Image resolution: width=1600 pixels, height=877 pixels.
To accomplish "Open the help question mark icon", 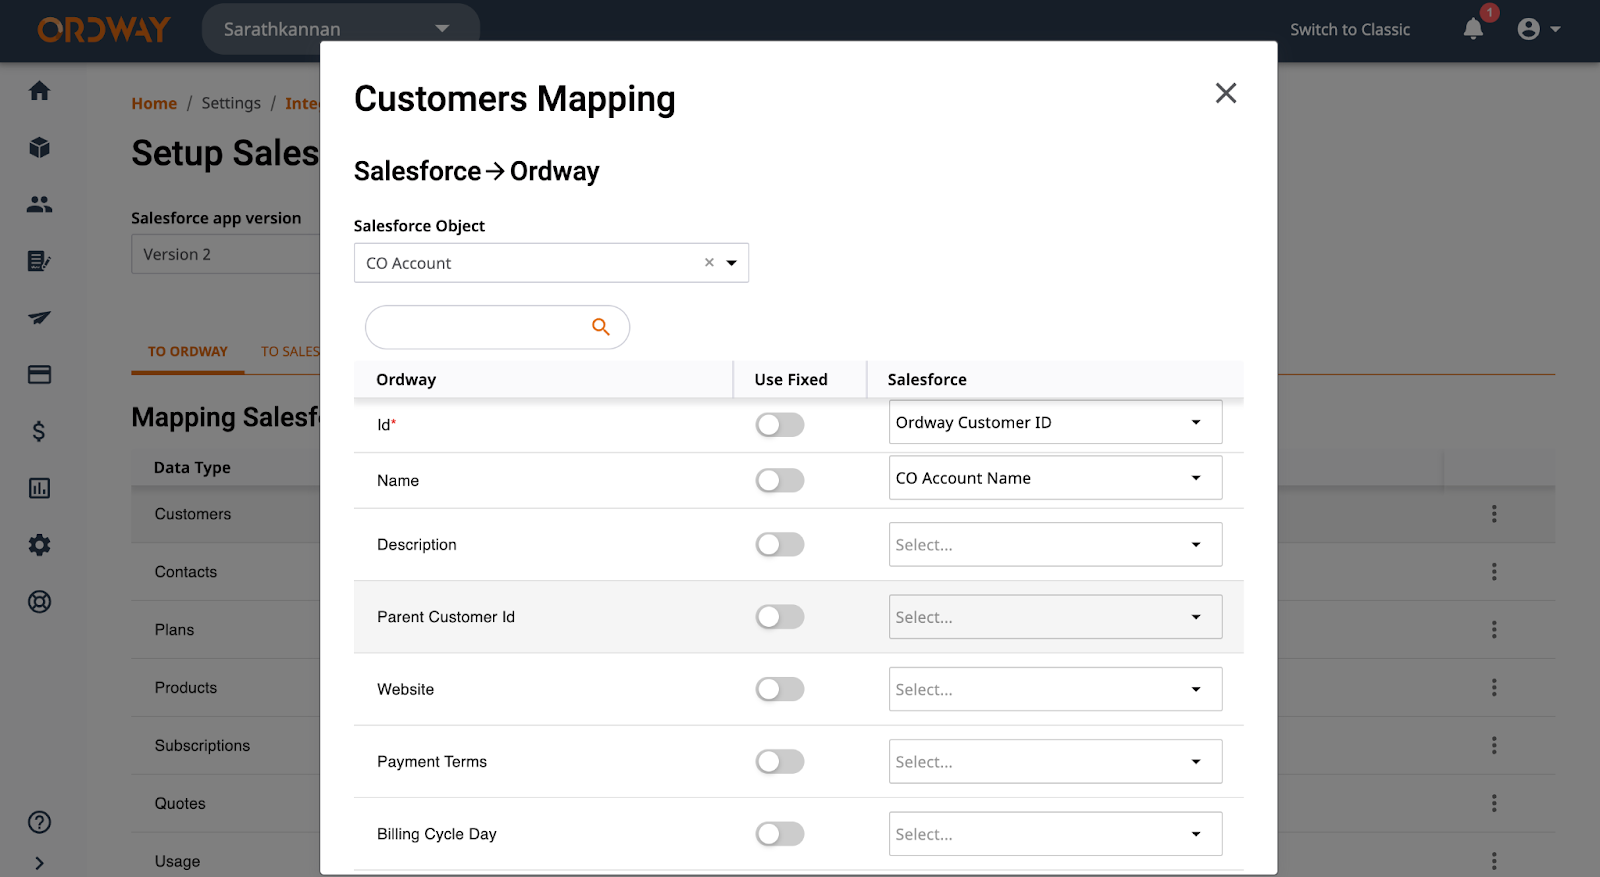I will [x=39, y=822].
